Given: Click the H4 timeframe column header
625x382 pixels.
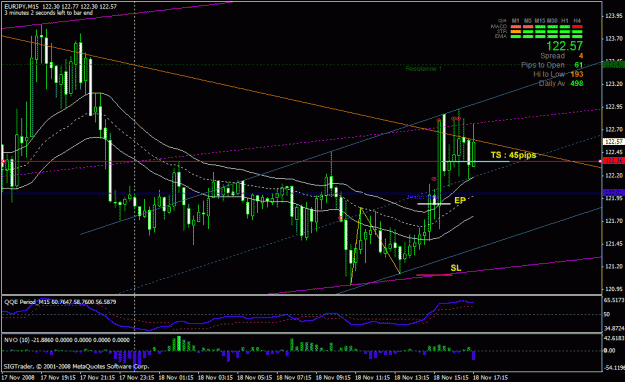Looking at the screenshot, I should [x=577, y=20].
